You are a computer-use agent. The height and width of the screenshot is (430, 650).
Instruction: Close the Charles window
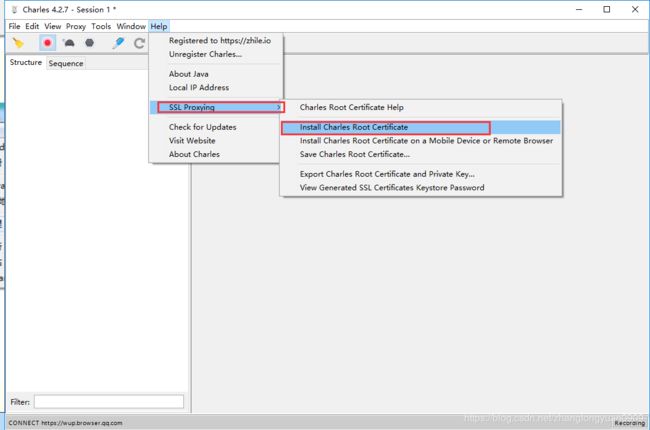point(635,10)
